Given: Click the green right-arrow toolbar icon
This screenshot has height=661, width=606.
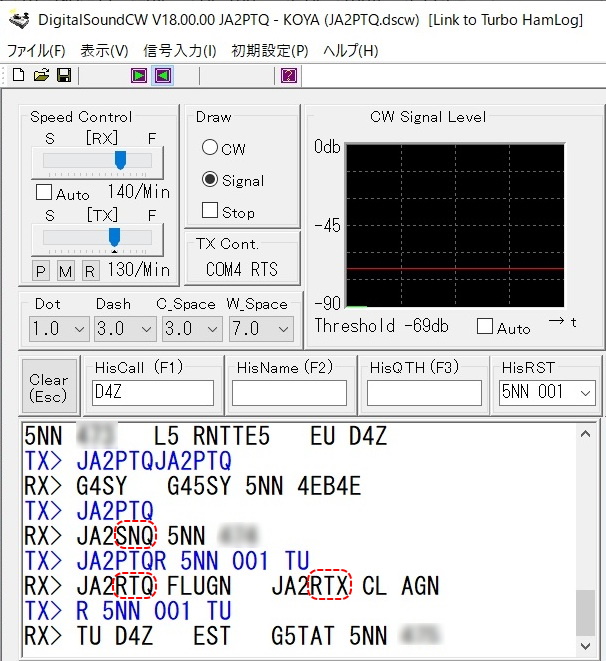Looking at the screenshot, I should point(139,76).
